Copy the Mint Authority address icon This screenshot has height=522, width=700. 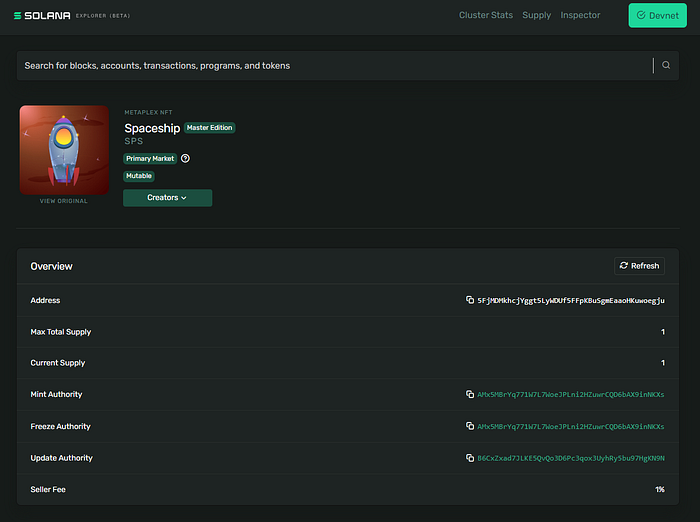click(x=470, y=395)
